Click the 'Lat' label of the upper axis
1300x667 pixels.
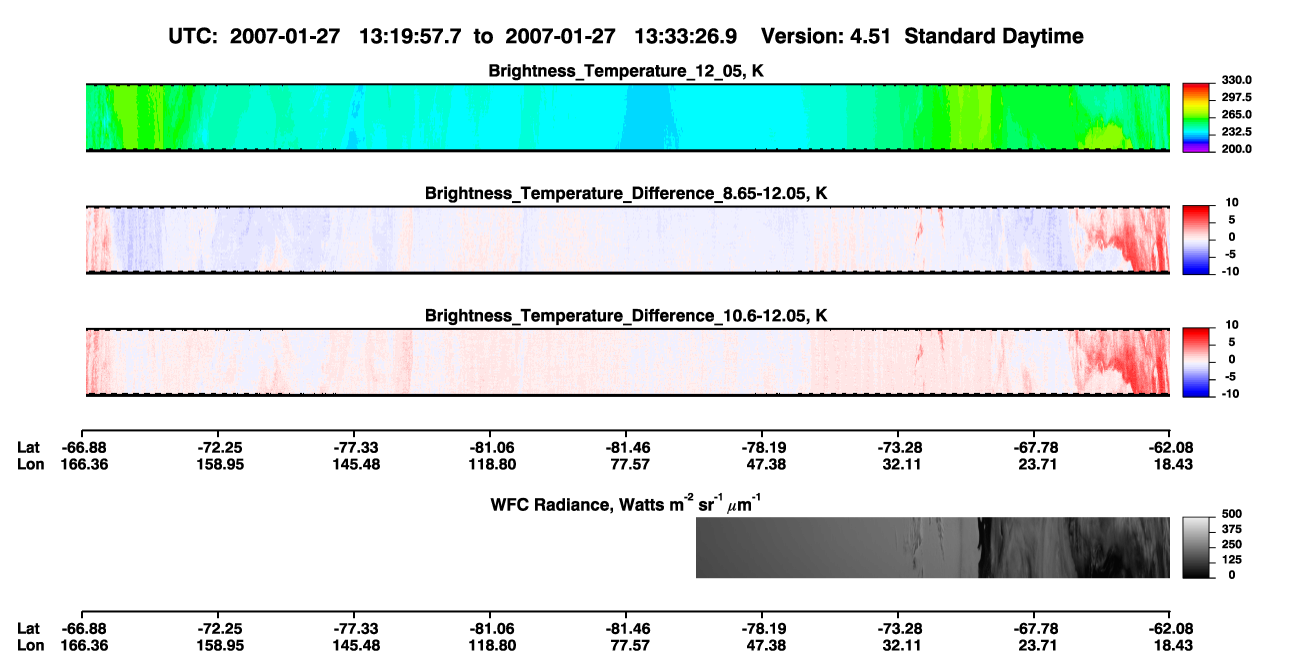click(x=29, y=447)
